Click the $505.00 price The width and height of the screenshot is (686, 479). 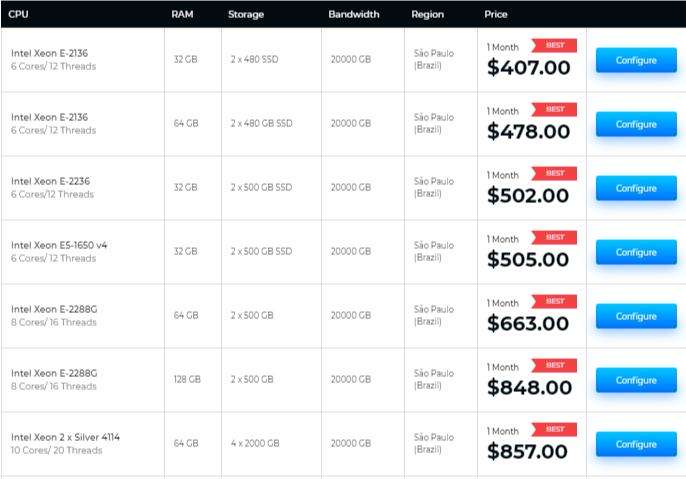[528, 260]
